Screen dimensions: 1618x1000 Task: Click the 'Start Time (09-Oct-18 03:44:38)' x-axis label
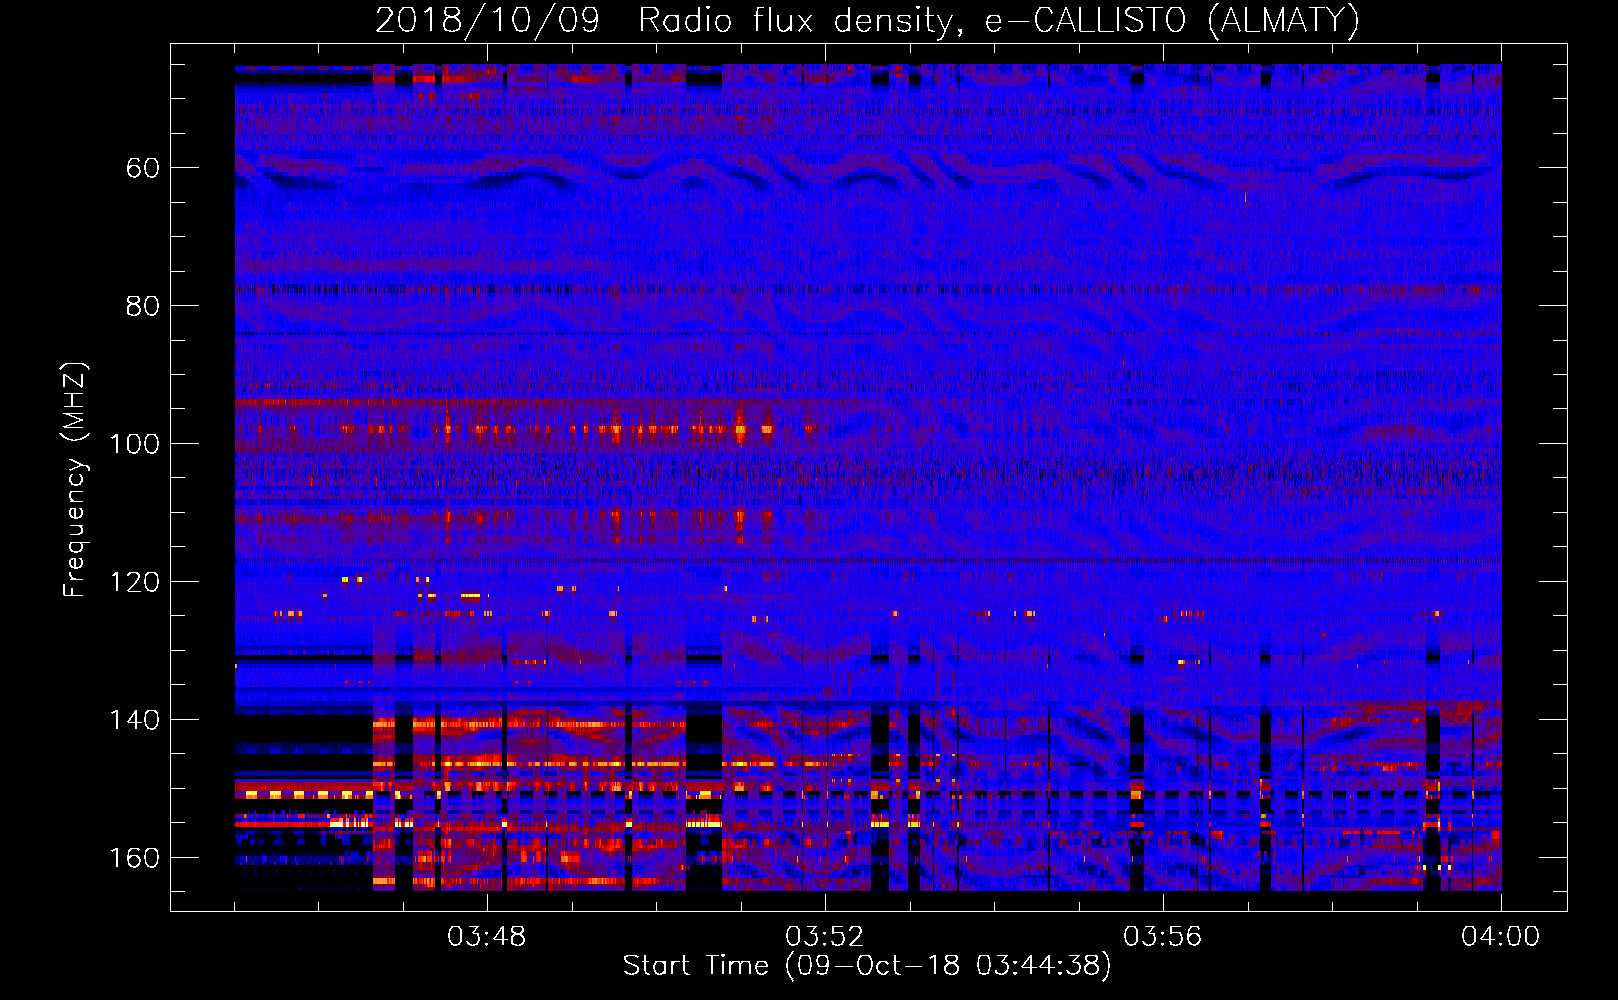point(867,966)
